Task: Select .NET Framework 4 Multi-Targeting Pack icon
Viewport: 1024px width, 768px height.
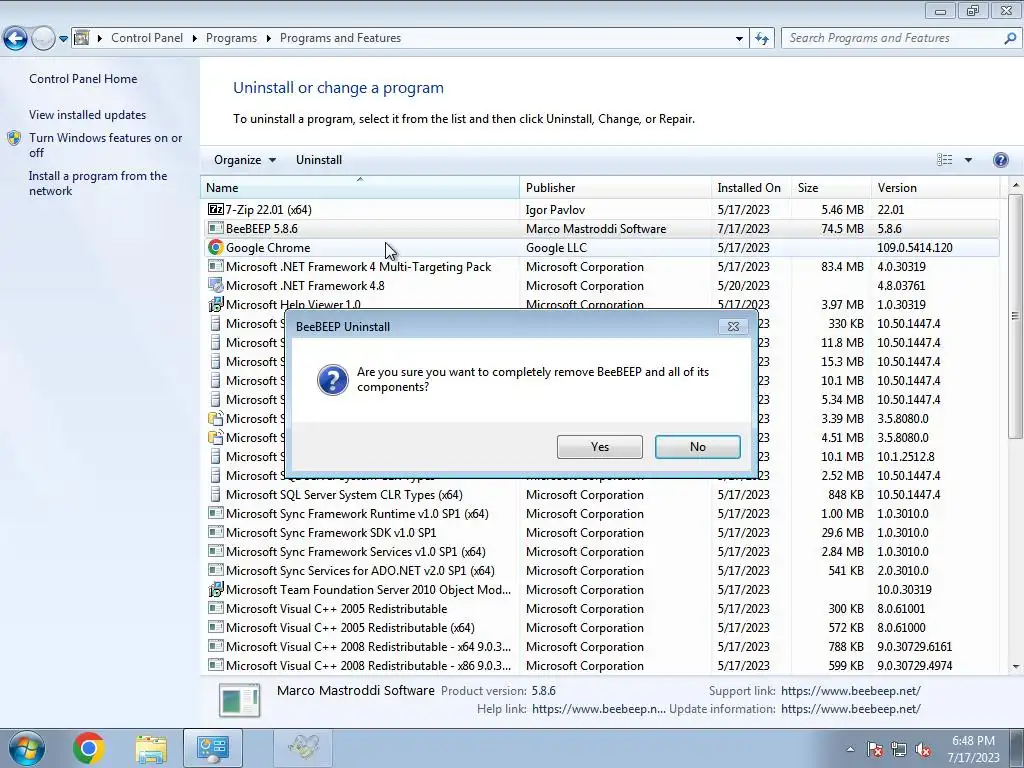Action: [215, 266]
